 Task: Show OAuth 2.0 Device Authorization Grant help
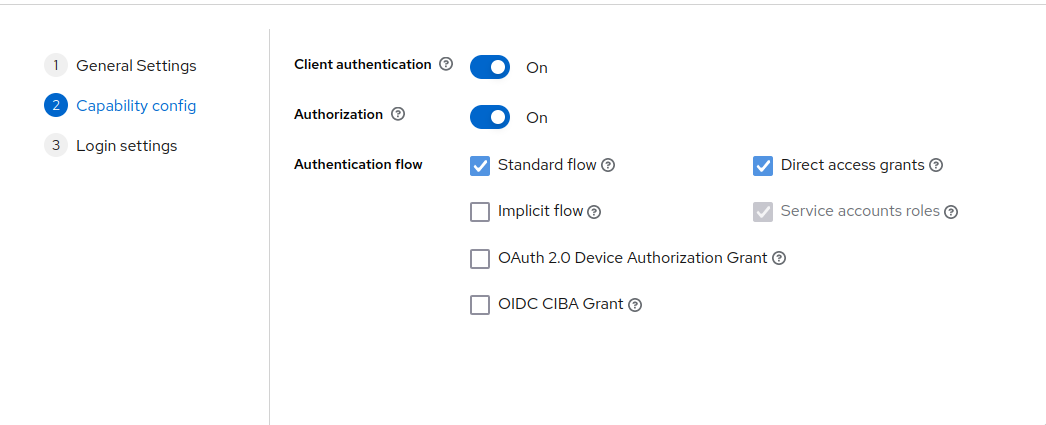coord(778,258)
